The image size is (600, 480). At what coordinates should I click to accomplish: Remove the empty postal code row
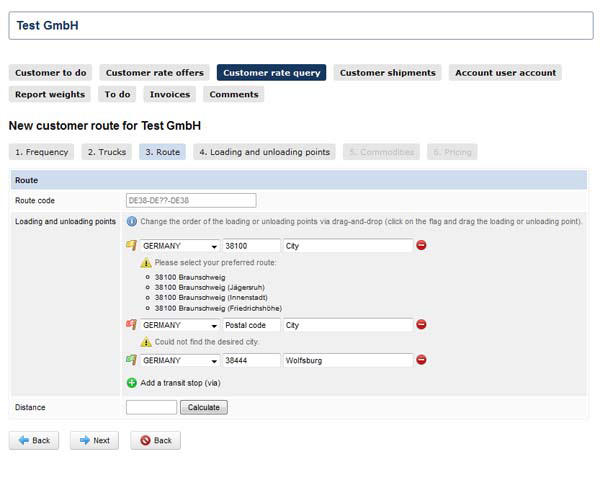(x=421, y=325)
